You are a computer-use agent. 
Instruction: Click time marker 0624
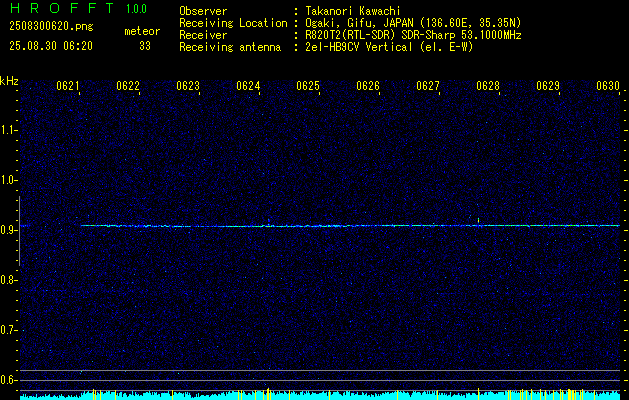click(x=248, y=86)
